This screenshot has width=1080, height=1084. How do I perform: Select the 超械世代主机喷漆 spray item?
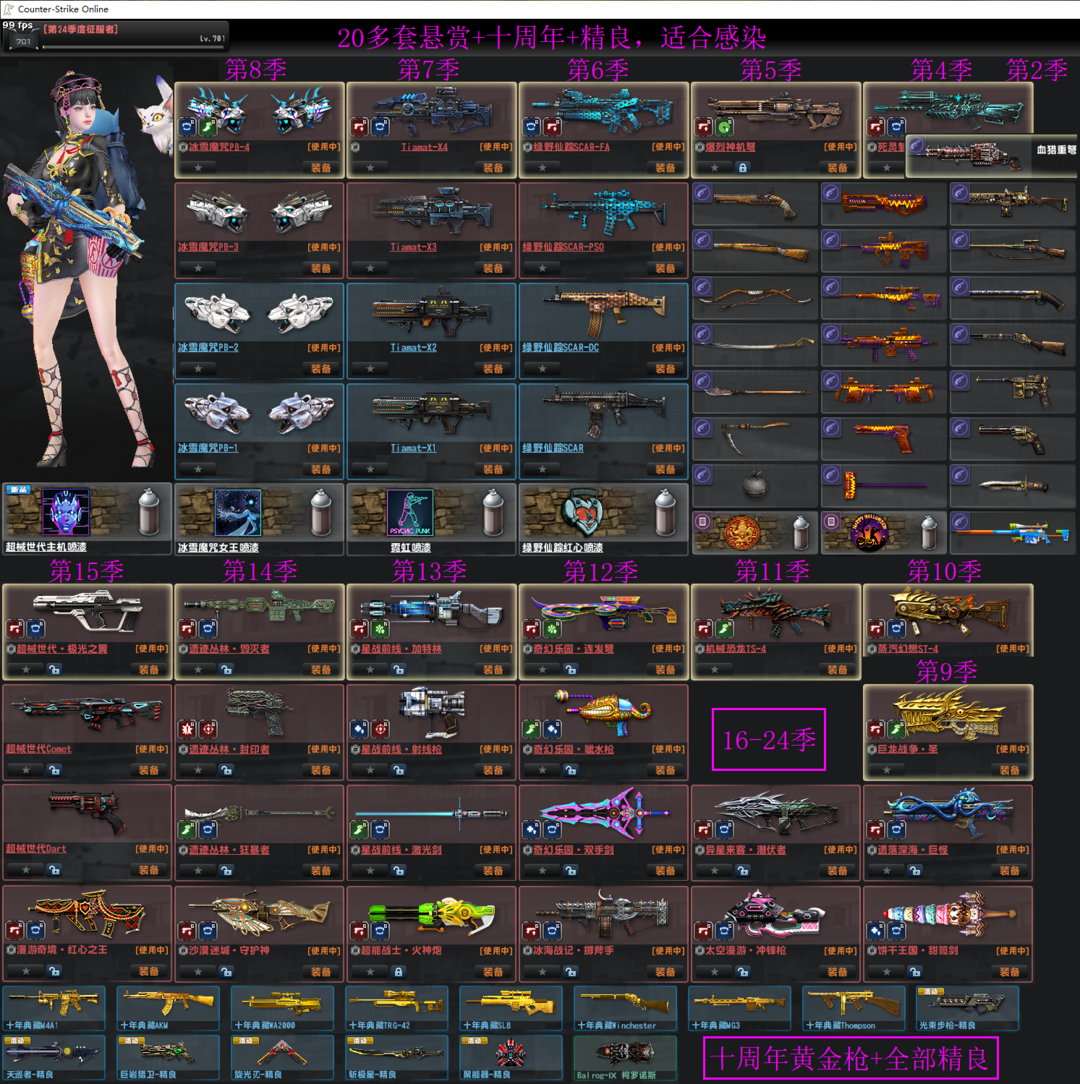86,518
